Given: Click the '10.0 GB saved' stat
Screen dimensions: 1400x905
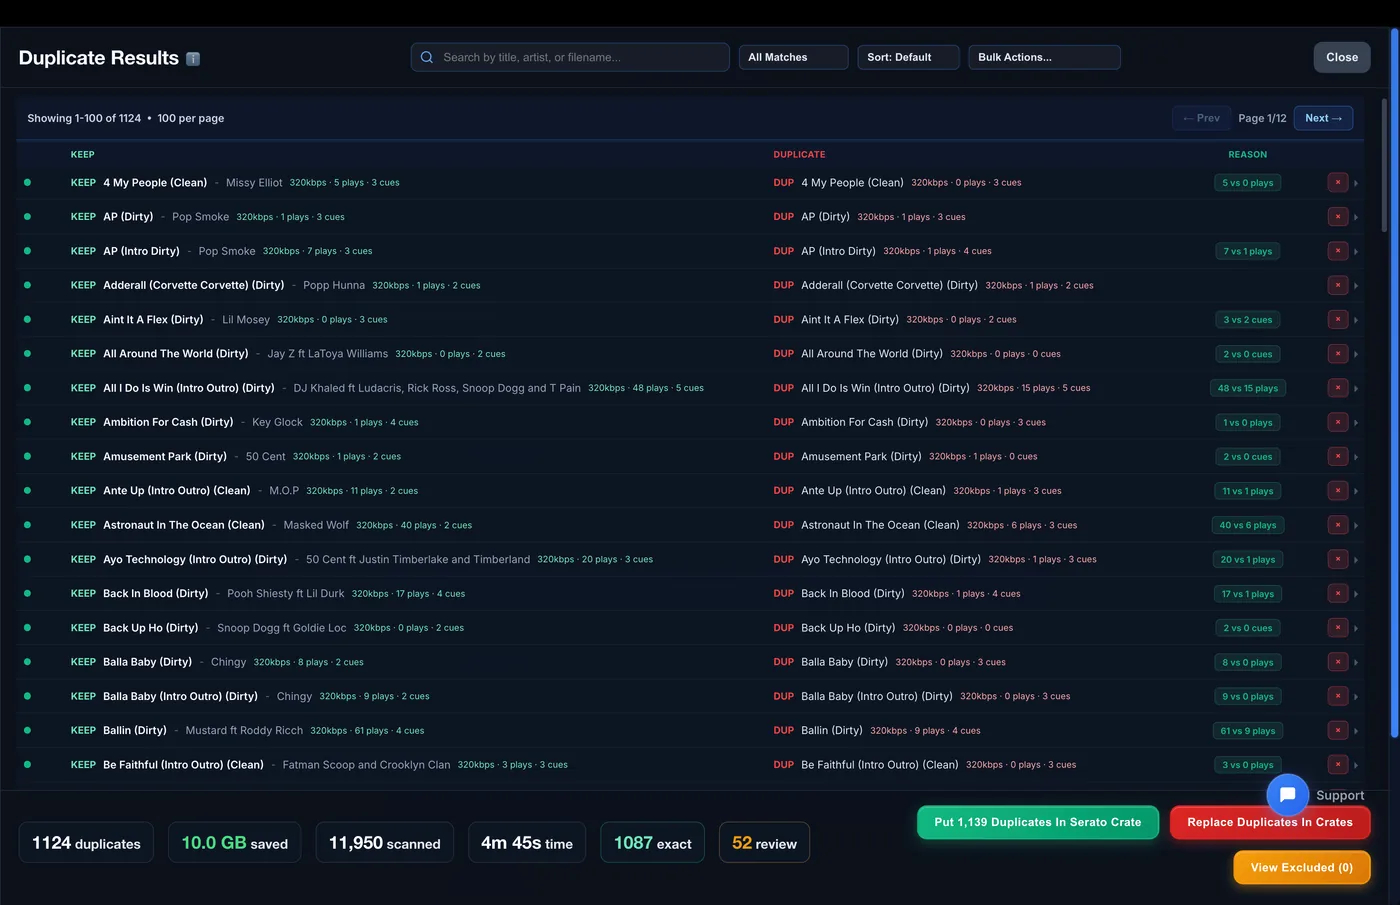Looking at the screenshot, I should (235, 843).
